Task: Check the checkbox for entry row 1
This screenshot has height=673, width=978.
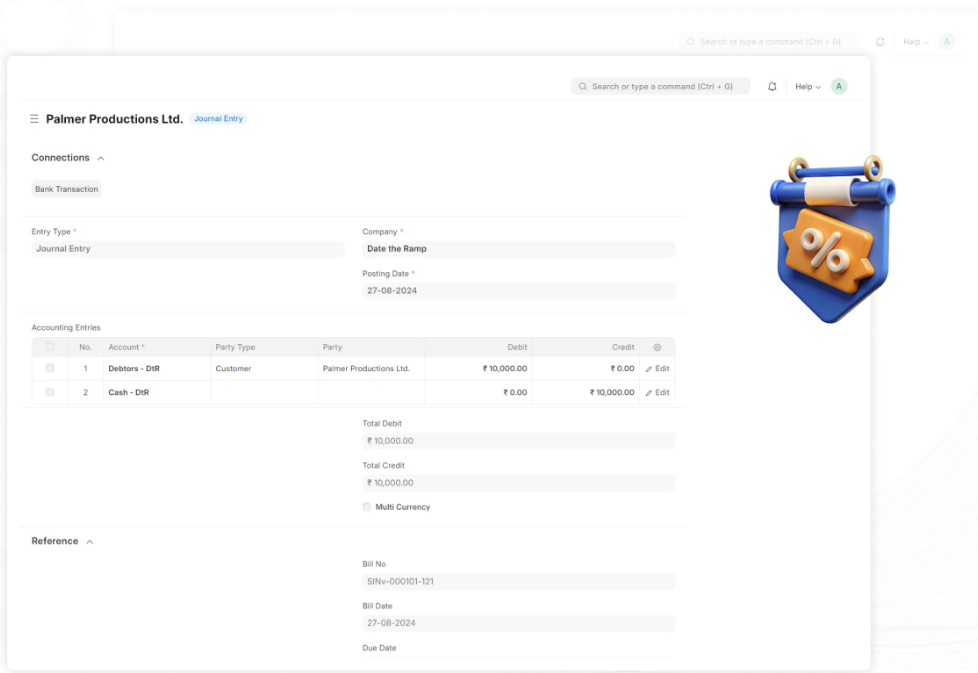Action: (49, 368)
